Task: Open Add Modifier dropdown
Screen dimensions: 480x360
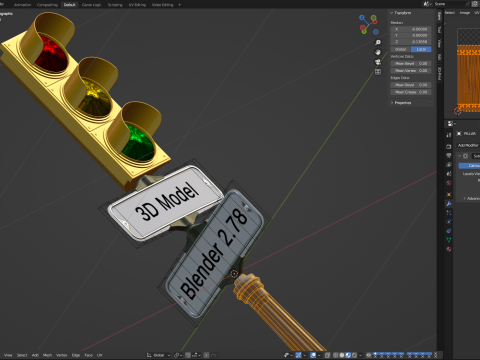Action: [468, 145]
